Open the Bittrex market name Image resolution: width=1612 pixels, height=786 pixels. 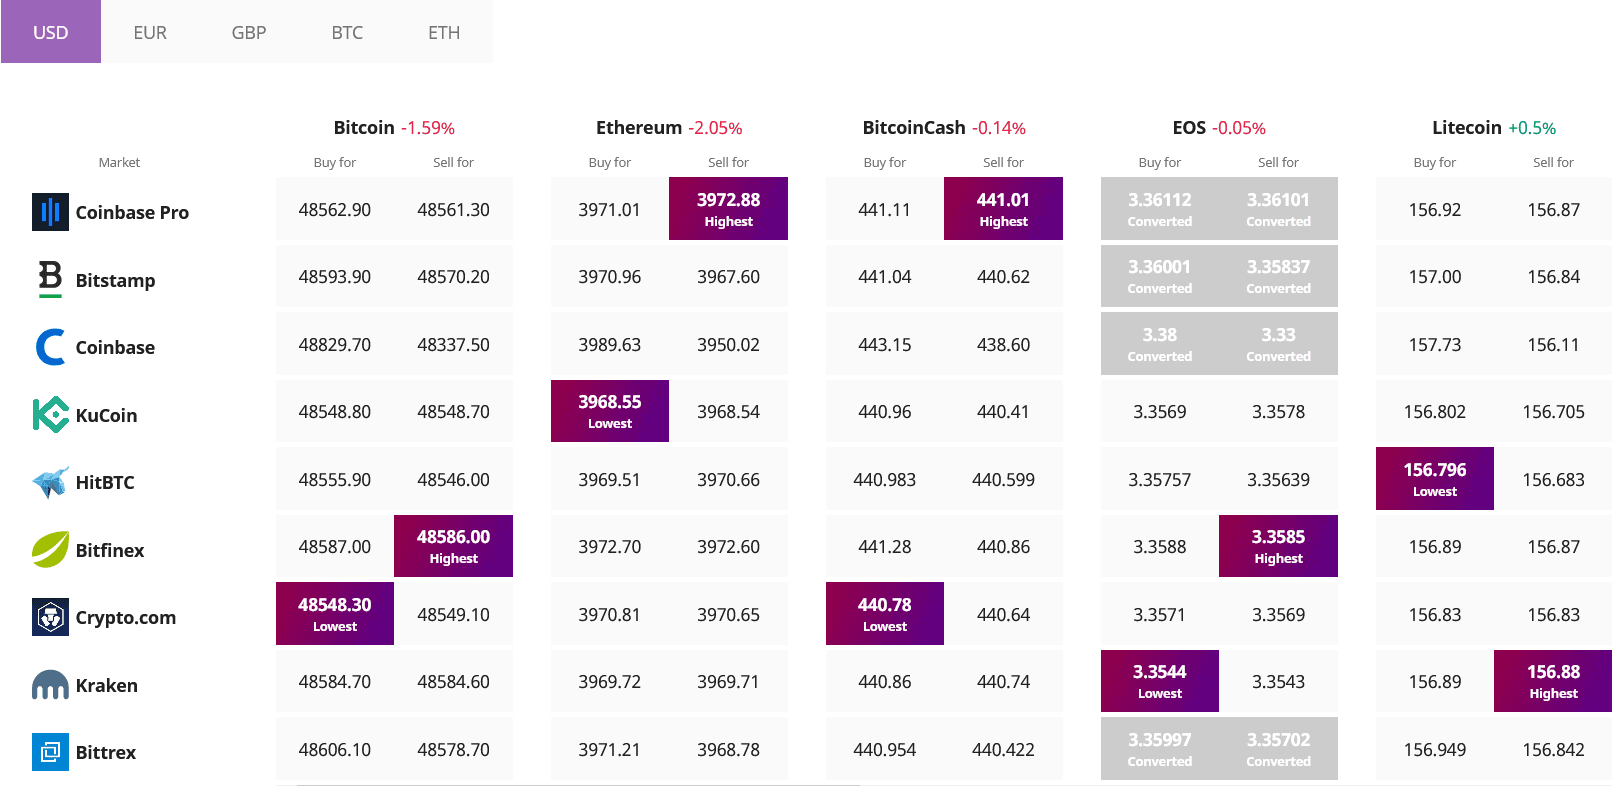click(106, 752)
